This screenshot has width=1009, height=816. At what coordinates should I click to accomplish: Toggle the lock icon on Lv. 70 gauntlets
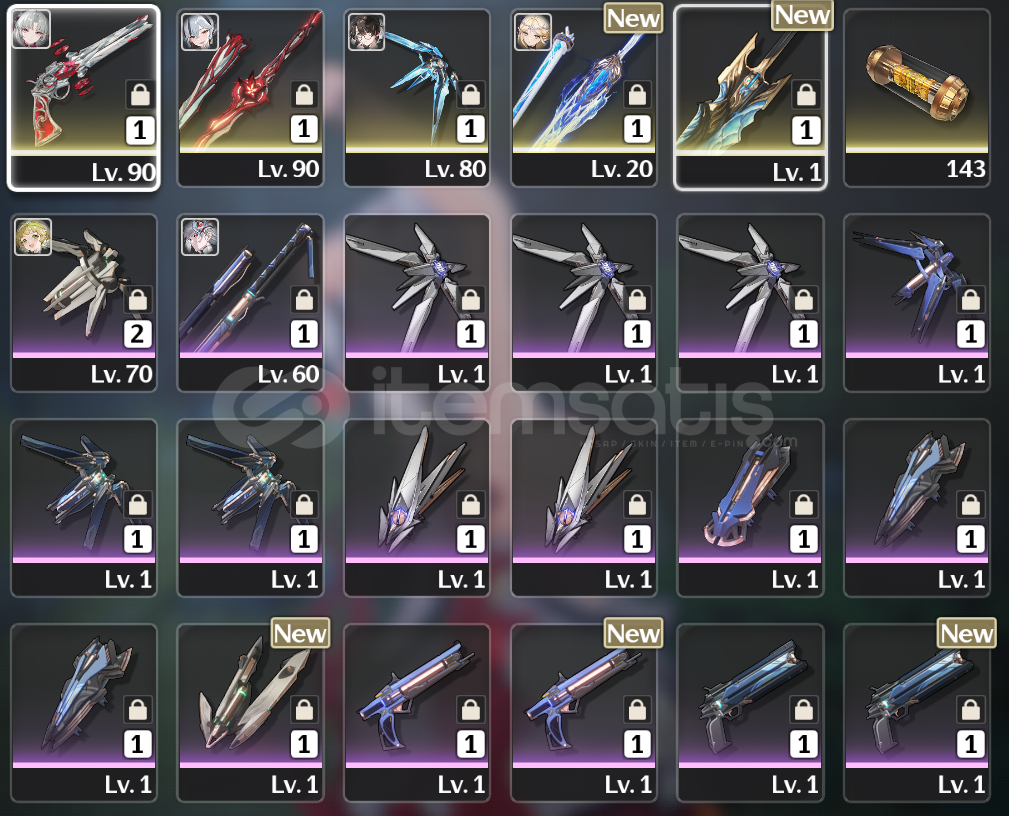click(x=138, y=300)
